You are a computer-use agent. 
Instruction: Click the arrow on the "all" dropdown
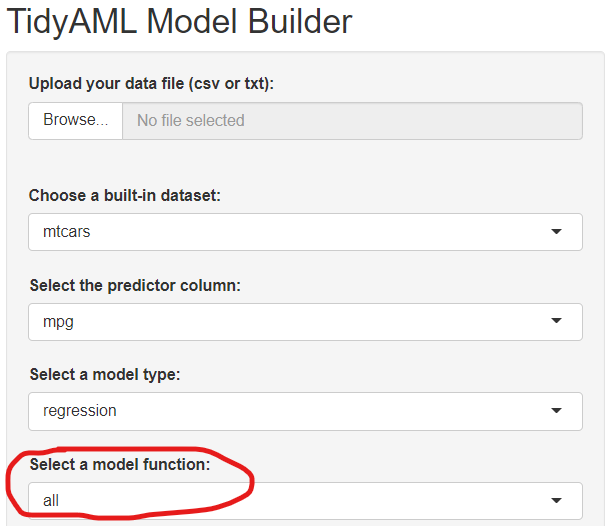(557, 500)
